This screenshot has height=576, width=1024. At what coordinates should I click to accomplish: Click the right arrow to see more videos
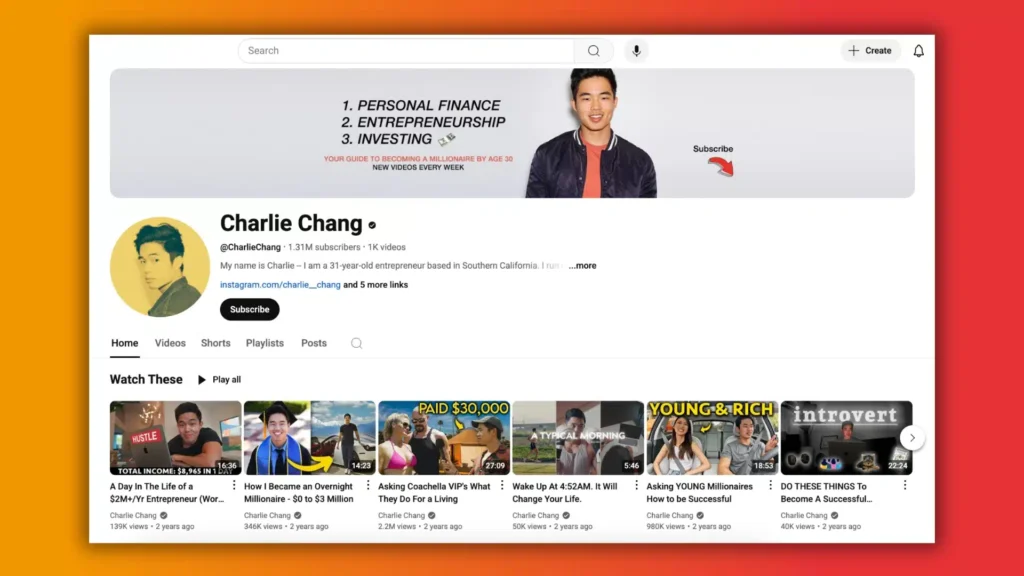coord(911,437)
